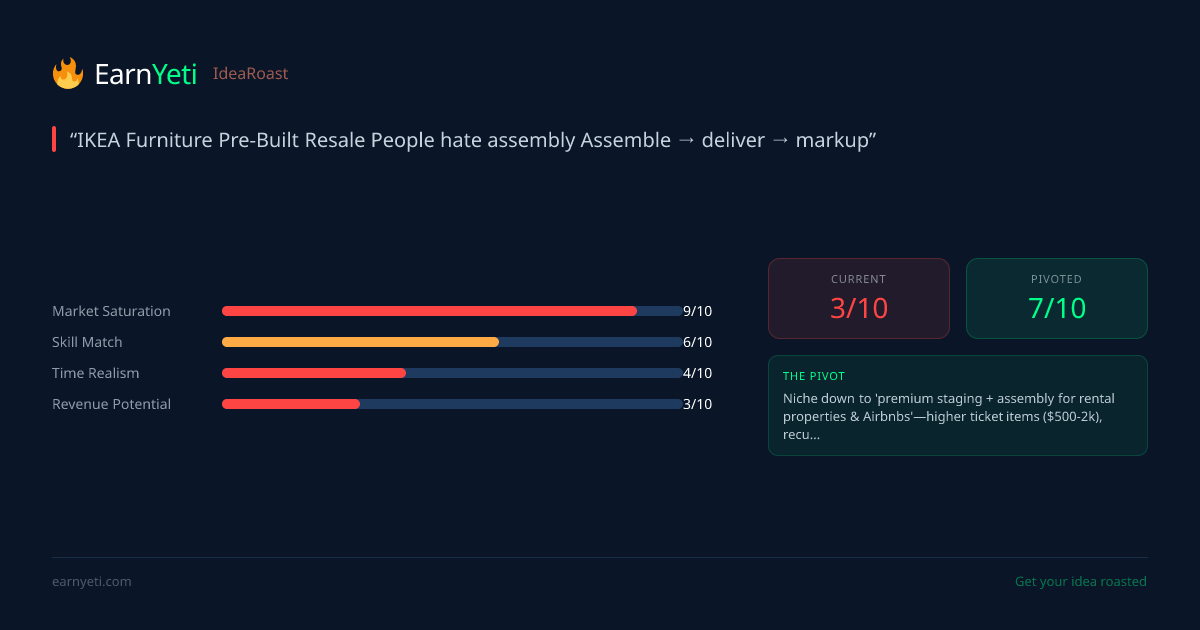The width and height of the screenshot is (1200, 630).
Task: Click Get your idea roasted link
Action: pyautogui.click(x=1080, y=582)
